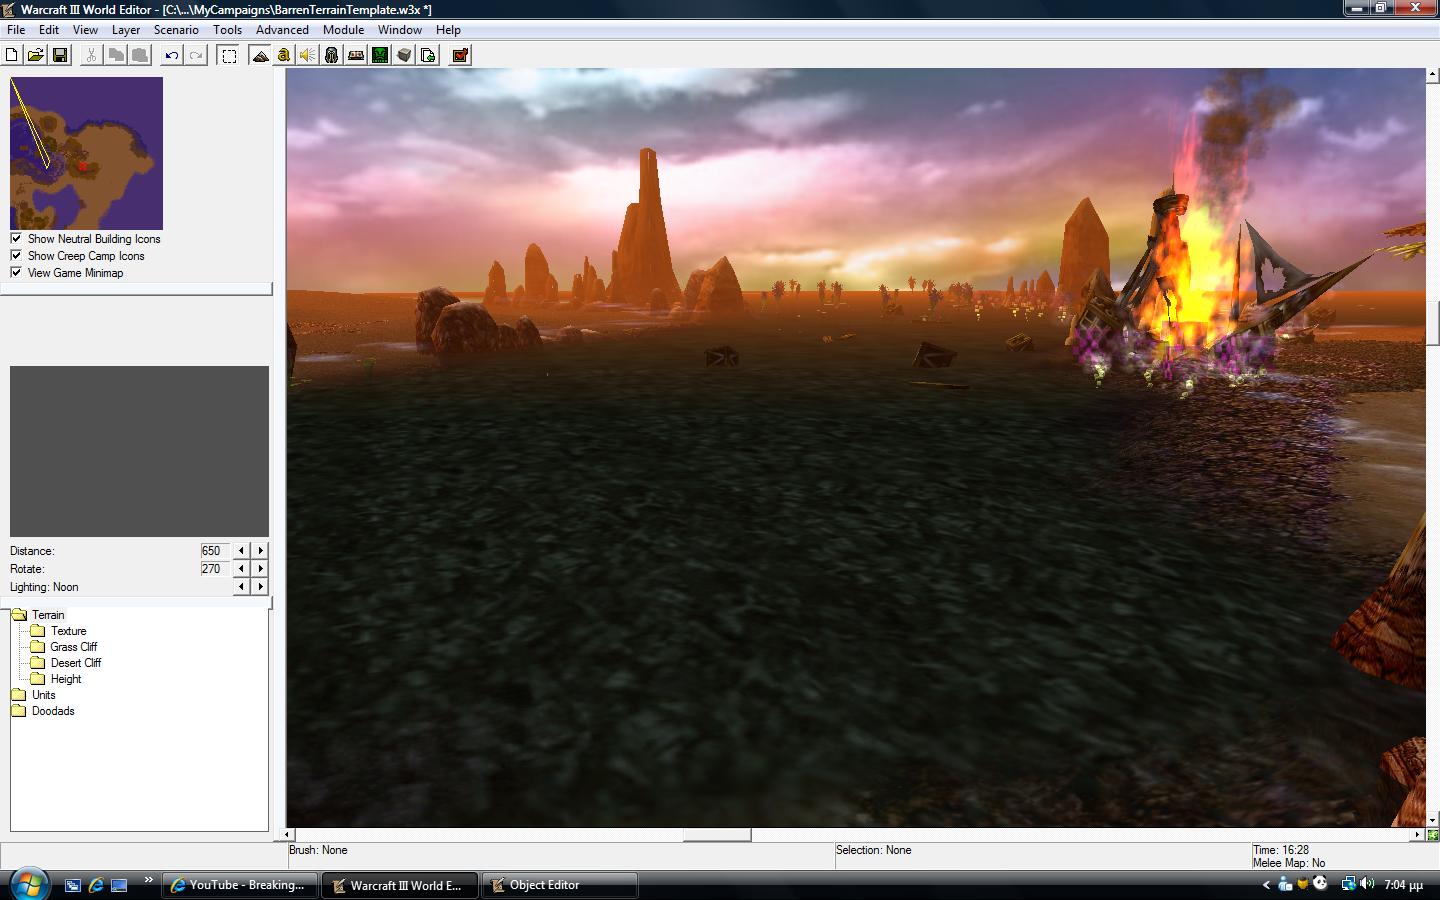Redo the last action
Viewport: 1440px width, 900px height.
[x=196, y=55]
